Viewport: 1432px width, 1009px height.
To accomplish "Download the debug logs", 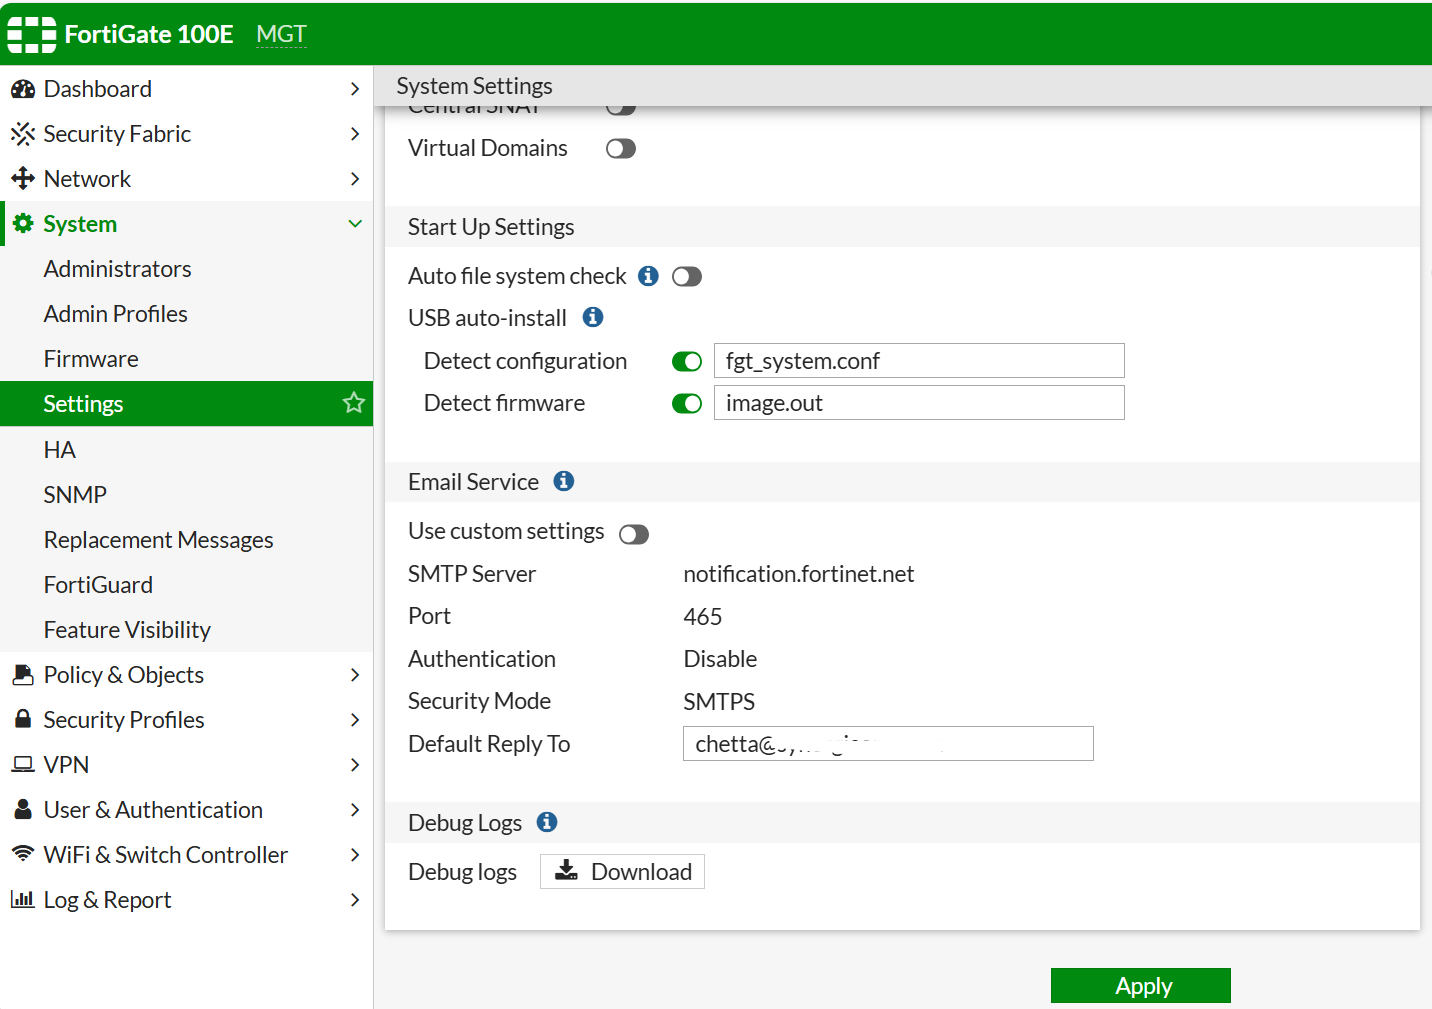I will coord(622,872).
